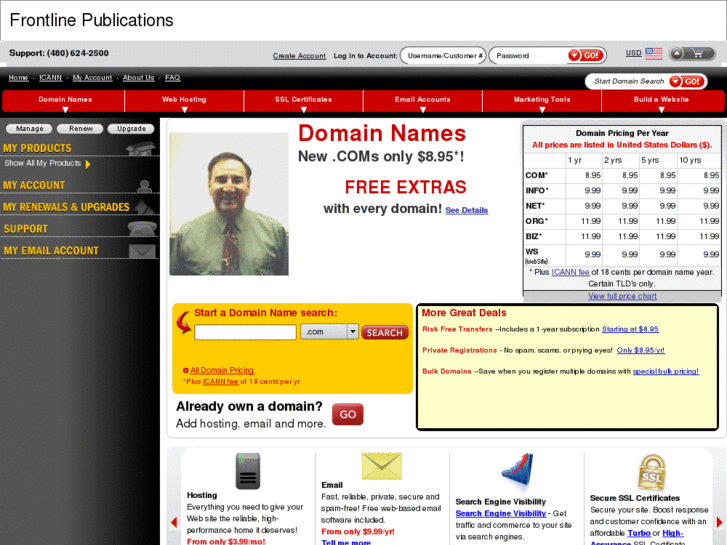
Task: Click the ICANN fee link in pricing table
Action: point(570,272)
